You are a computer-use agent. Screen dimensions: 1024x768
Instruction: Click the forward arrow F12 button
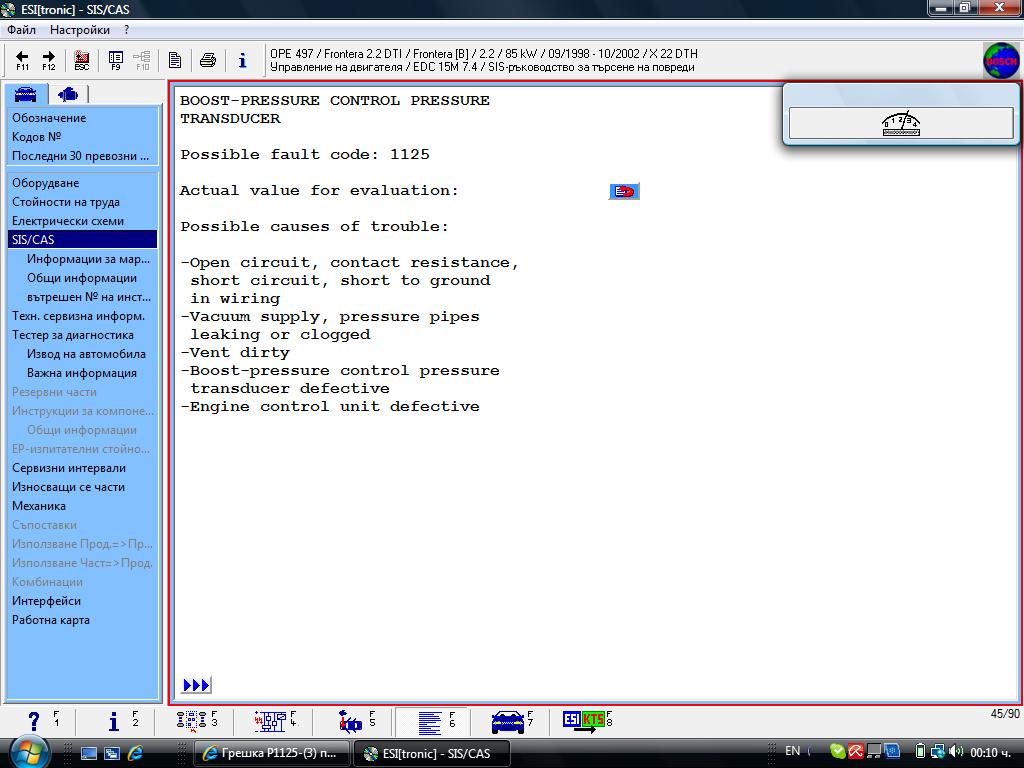pos(49,60)
